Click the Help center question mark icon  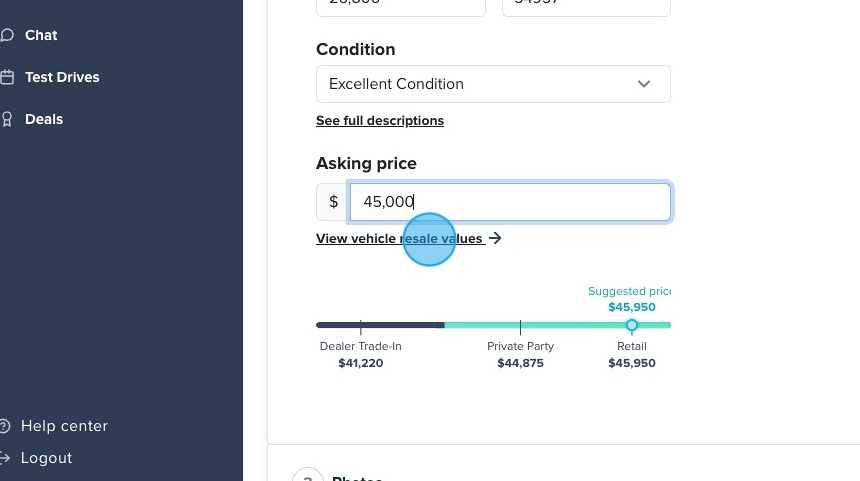6,426
